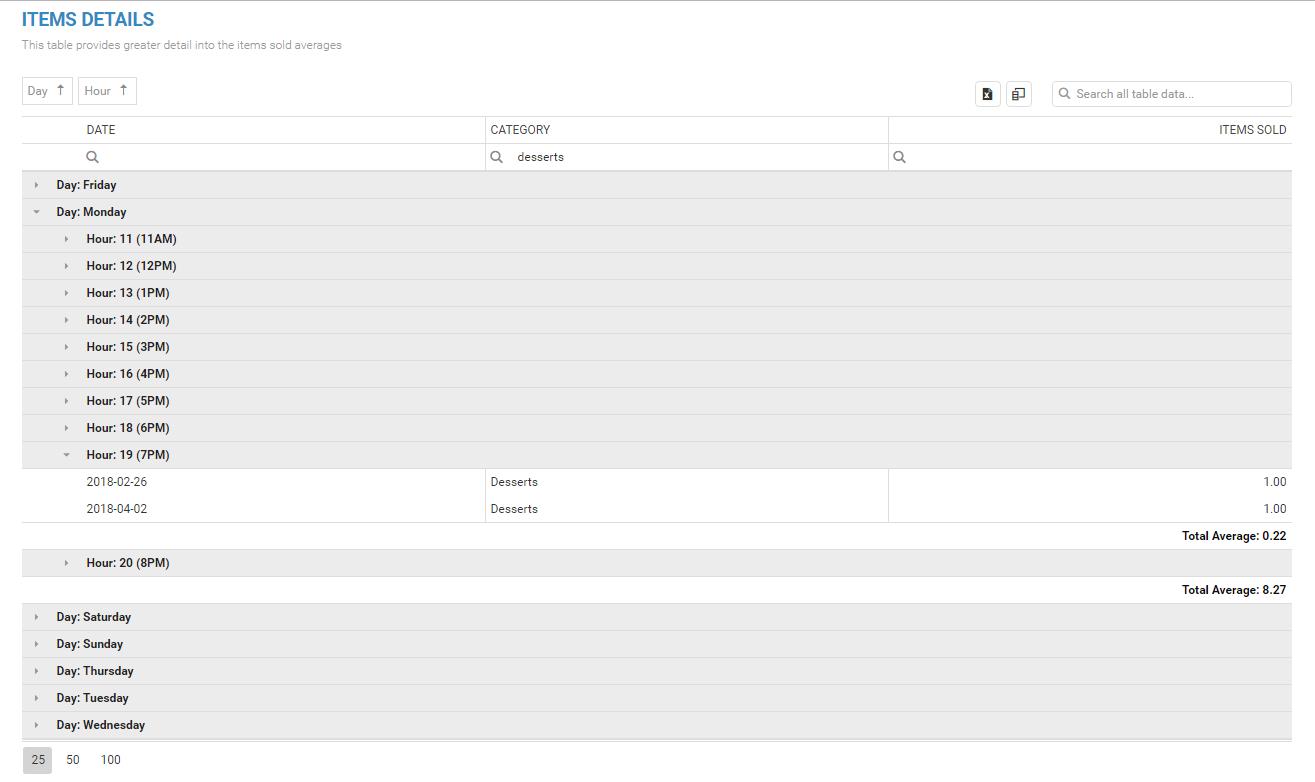Screen dimensions: 1315x782
Task: Click Desserts cell in 2018-04-02 row
Action: tap(687, 509)
